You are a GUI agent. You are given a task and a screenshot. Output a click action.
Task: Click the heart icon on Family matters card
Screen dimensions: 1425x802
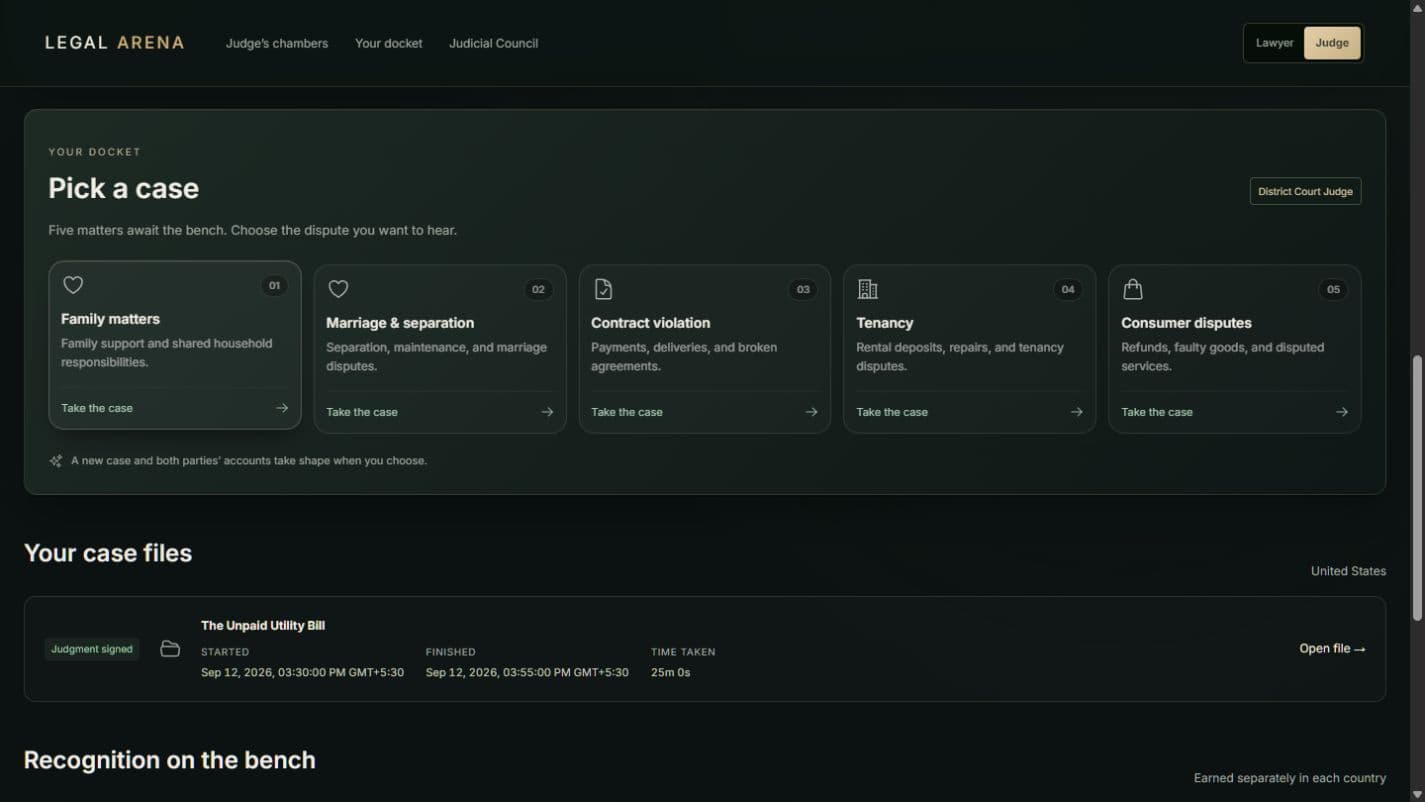[73, 285]
